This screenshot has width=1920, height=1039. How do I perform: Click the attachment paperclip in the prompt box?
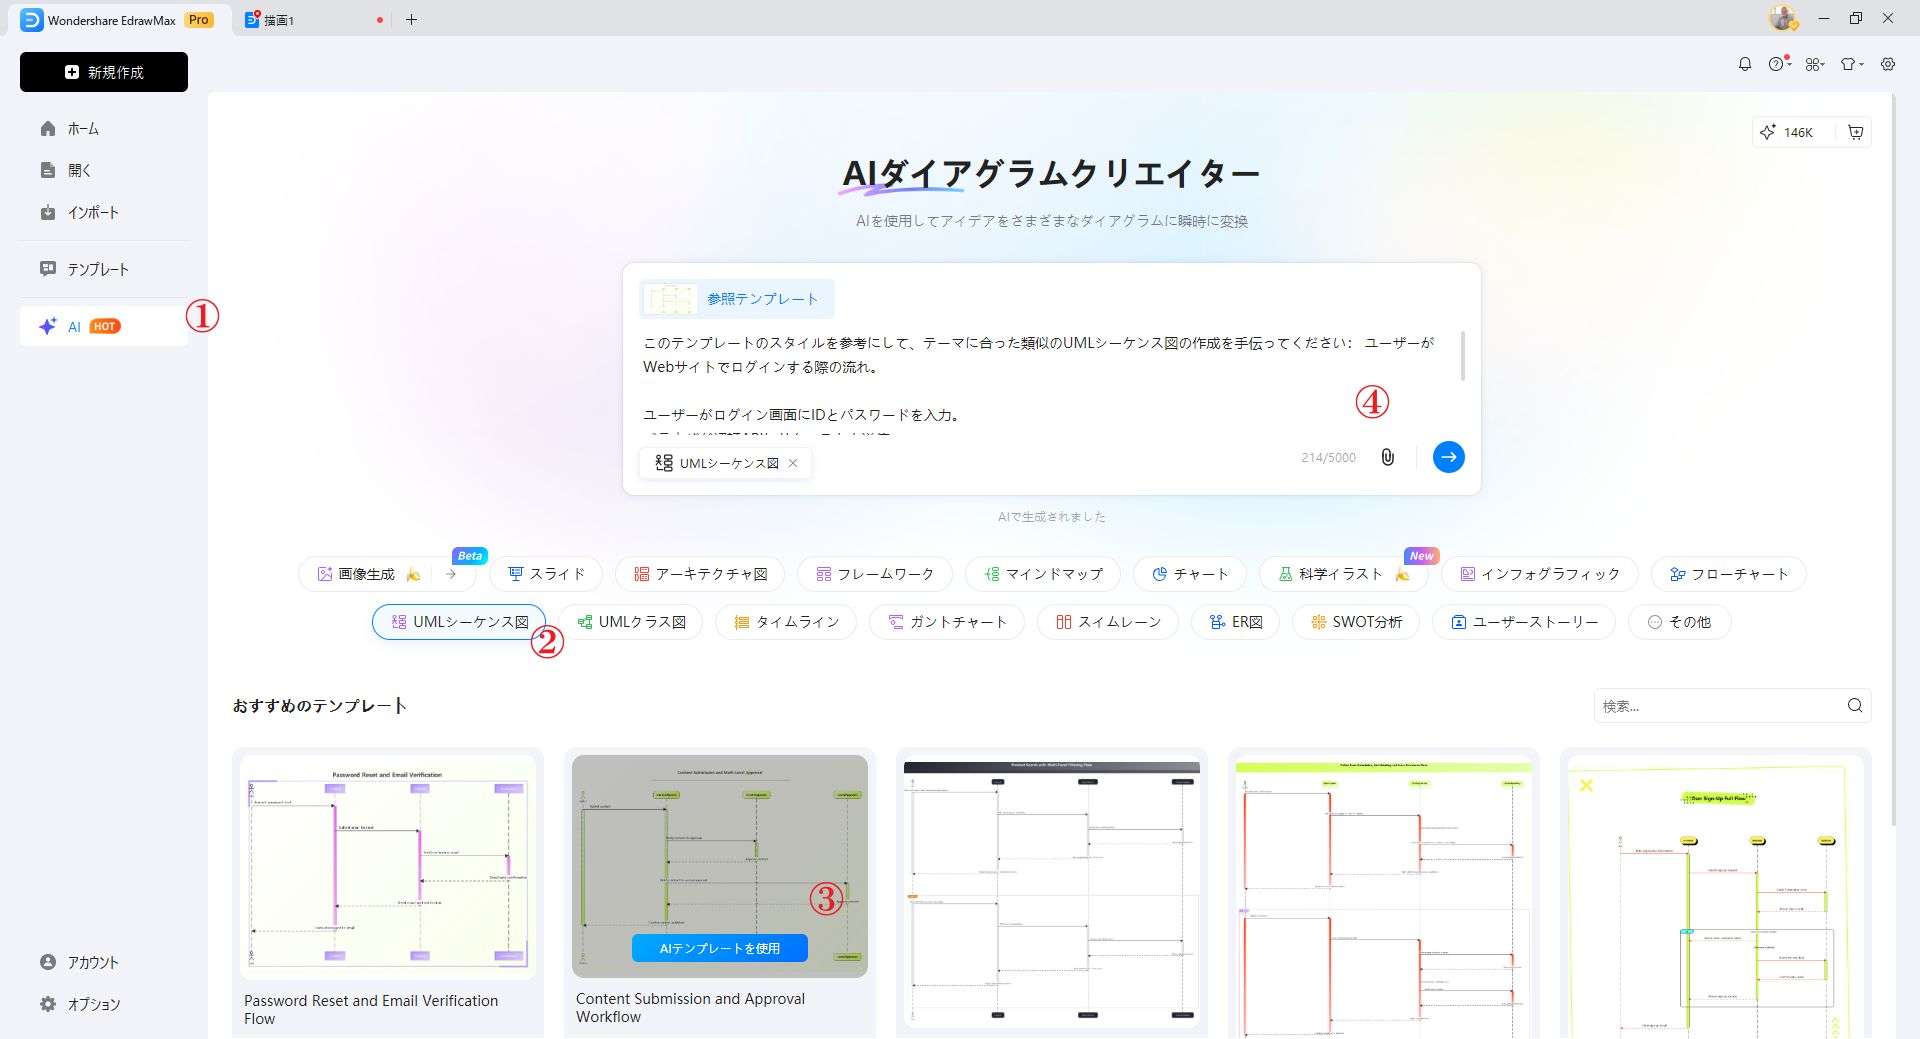[1388, 457]
